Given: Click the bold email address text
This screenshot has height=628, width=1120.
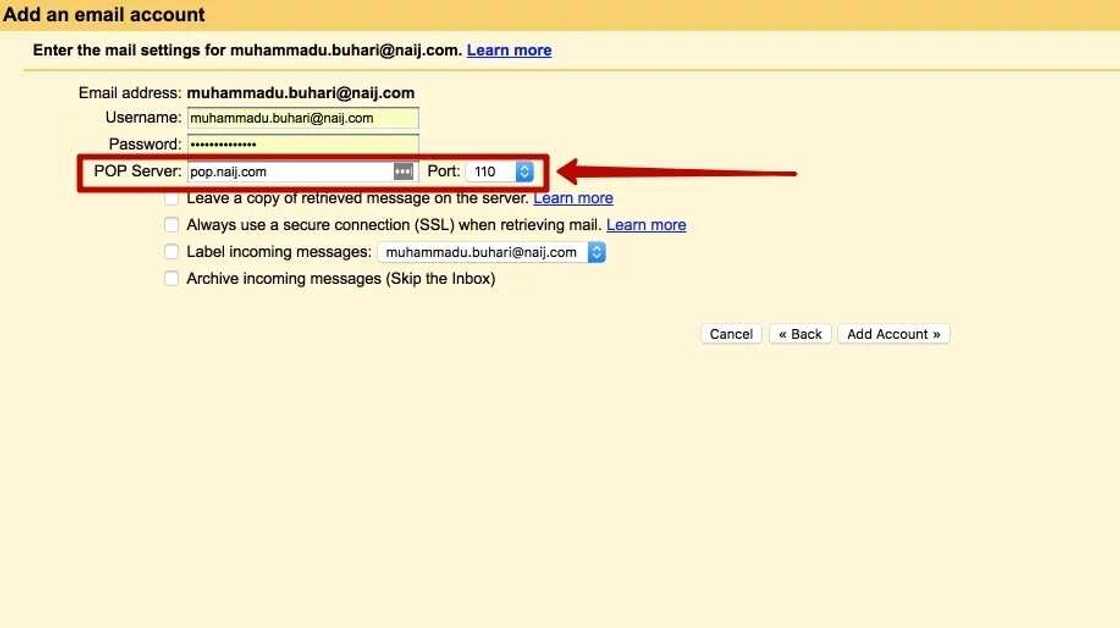Looking at the screenshot, I should (x=300, y=93).
